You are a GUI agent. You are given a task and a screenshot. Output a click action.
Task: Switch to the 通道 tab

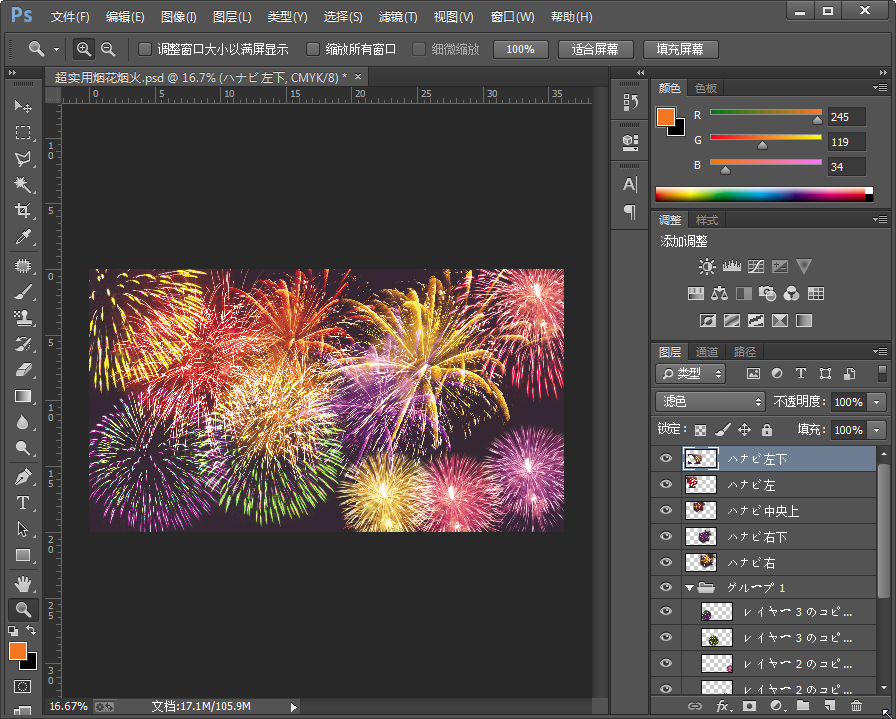click(x=707, y=352)
